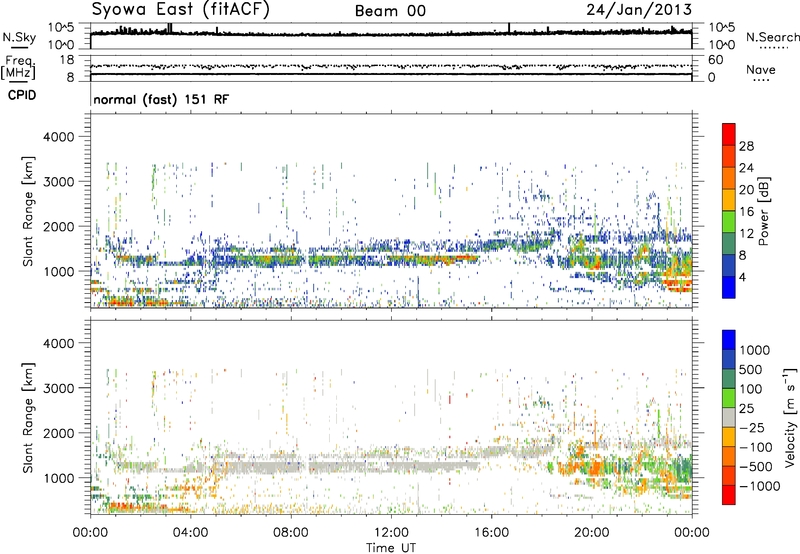Click '4000' on power panel range axis

[58, 137]
